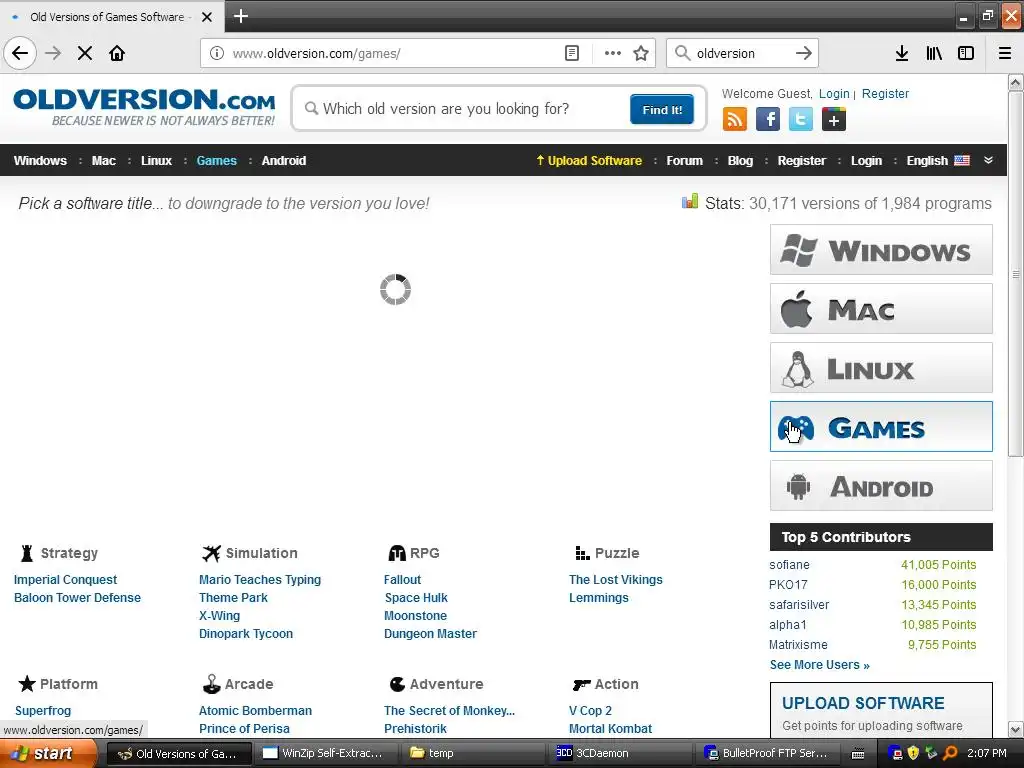Click the Arcade joystick icon
This screenshot has height=768, width=1024.
[211, 684]
